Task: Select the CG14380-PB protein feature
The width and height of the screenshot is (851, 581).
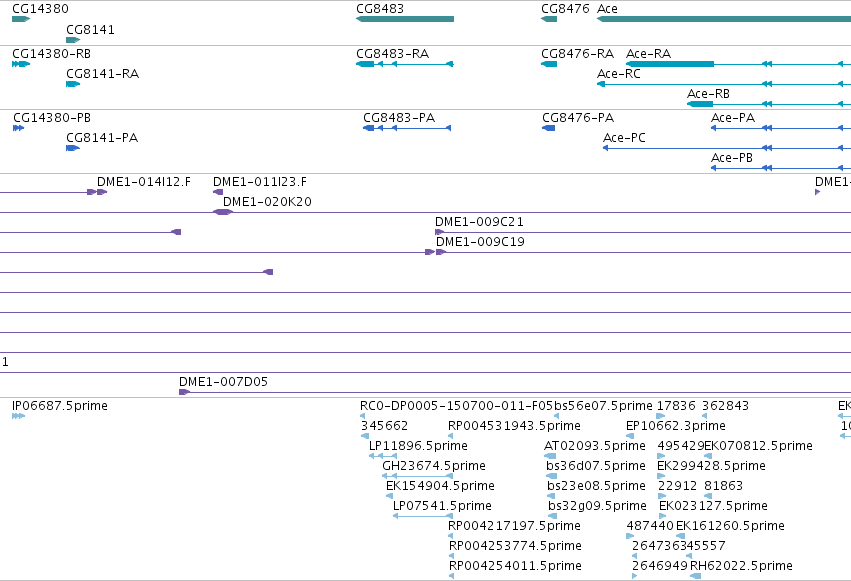Action: click(x=18, y=128)
